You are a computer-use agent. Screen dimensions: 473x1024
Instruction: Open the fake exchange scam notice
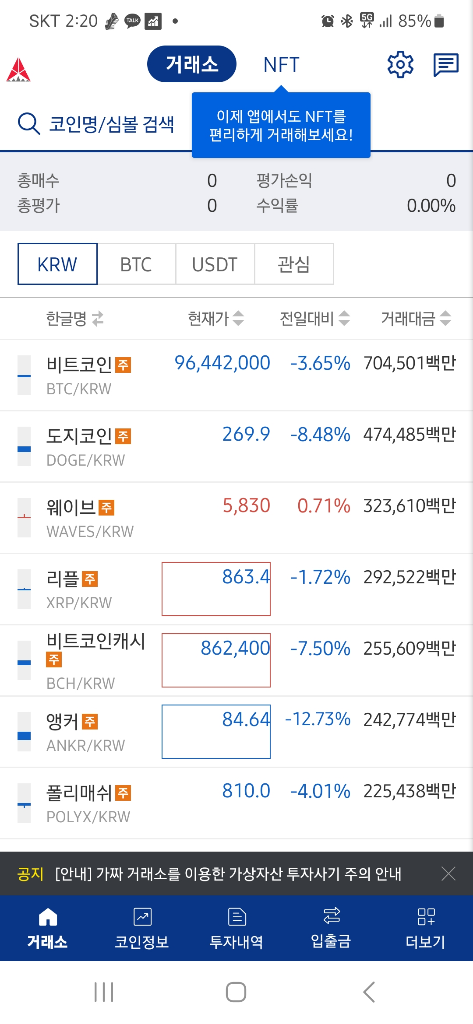point(228,874)
